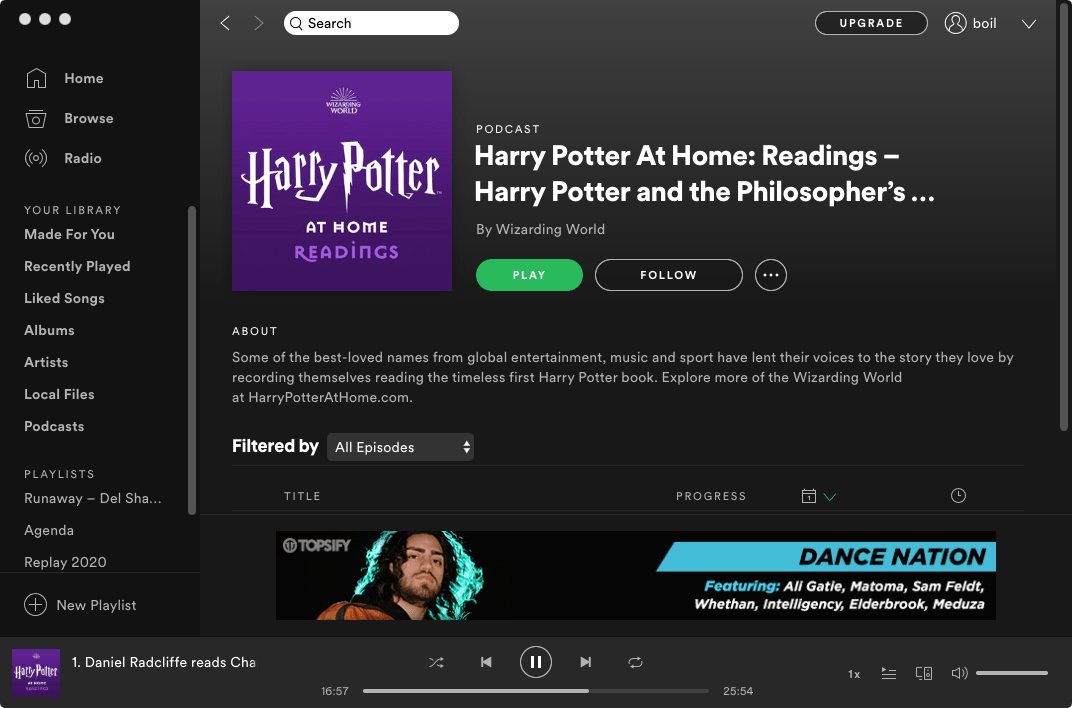Click the Home house icon
Viewport: 1072px width, 708px height.
point(36,78)
